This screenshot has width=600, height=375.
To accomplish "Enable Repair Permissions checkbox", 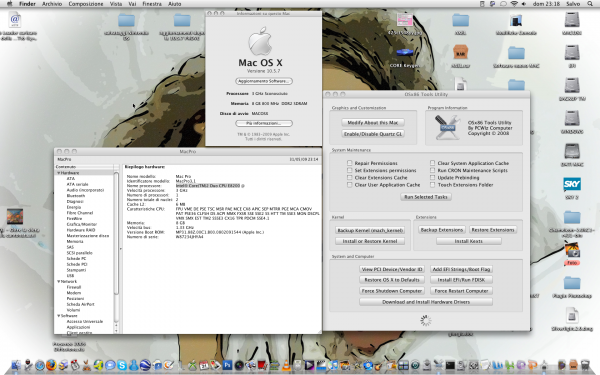I will (349, 163).
